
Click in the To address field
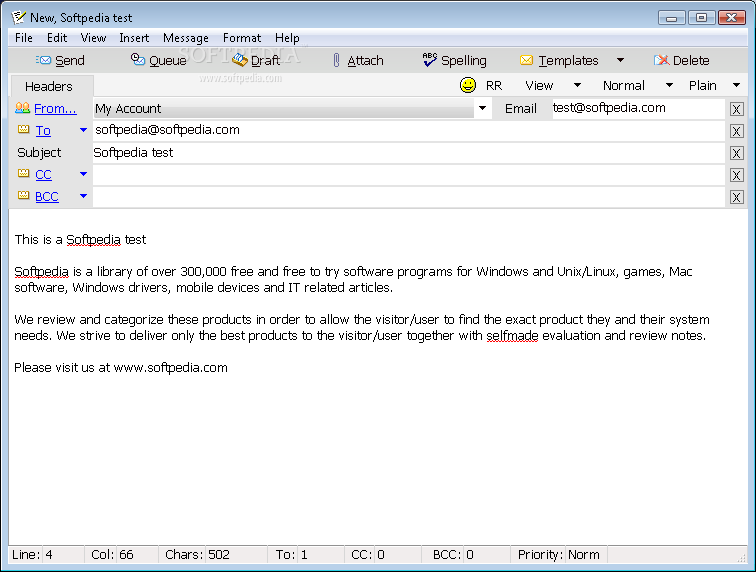408,131
